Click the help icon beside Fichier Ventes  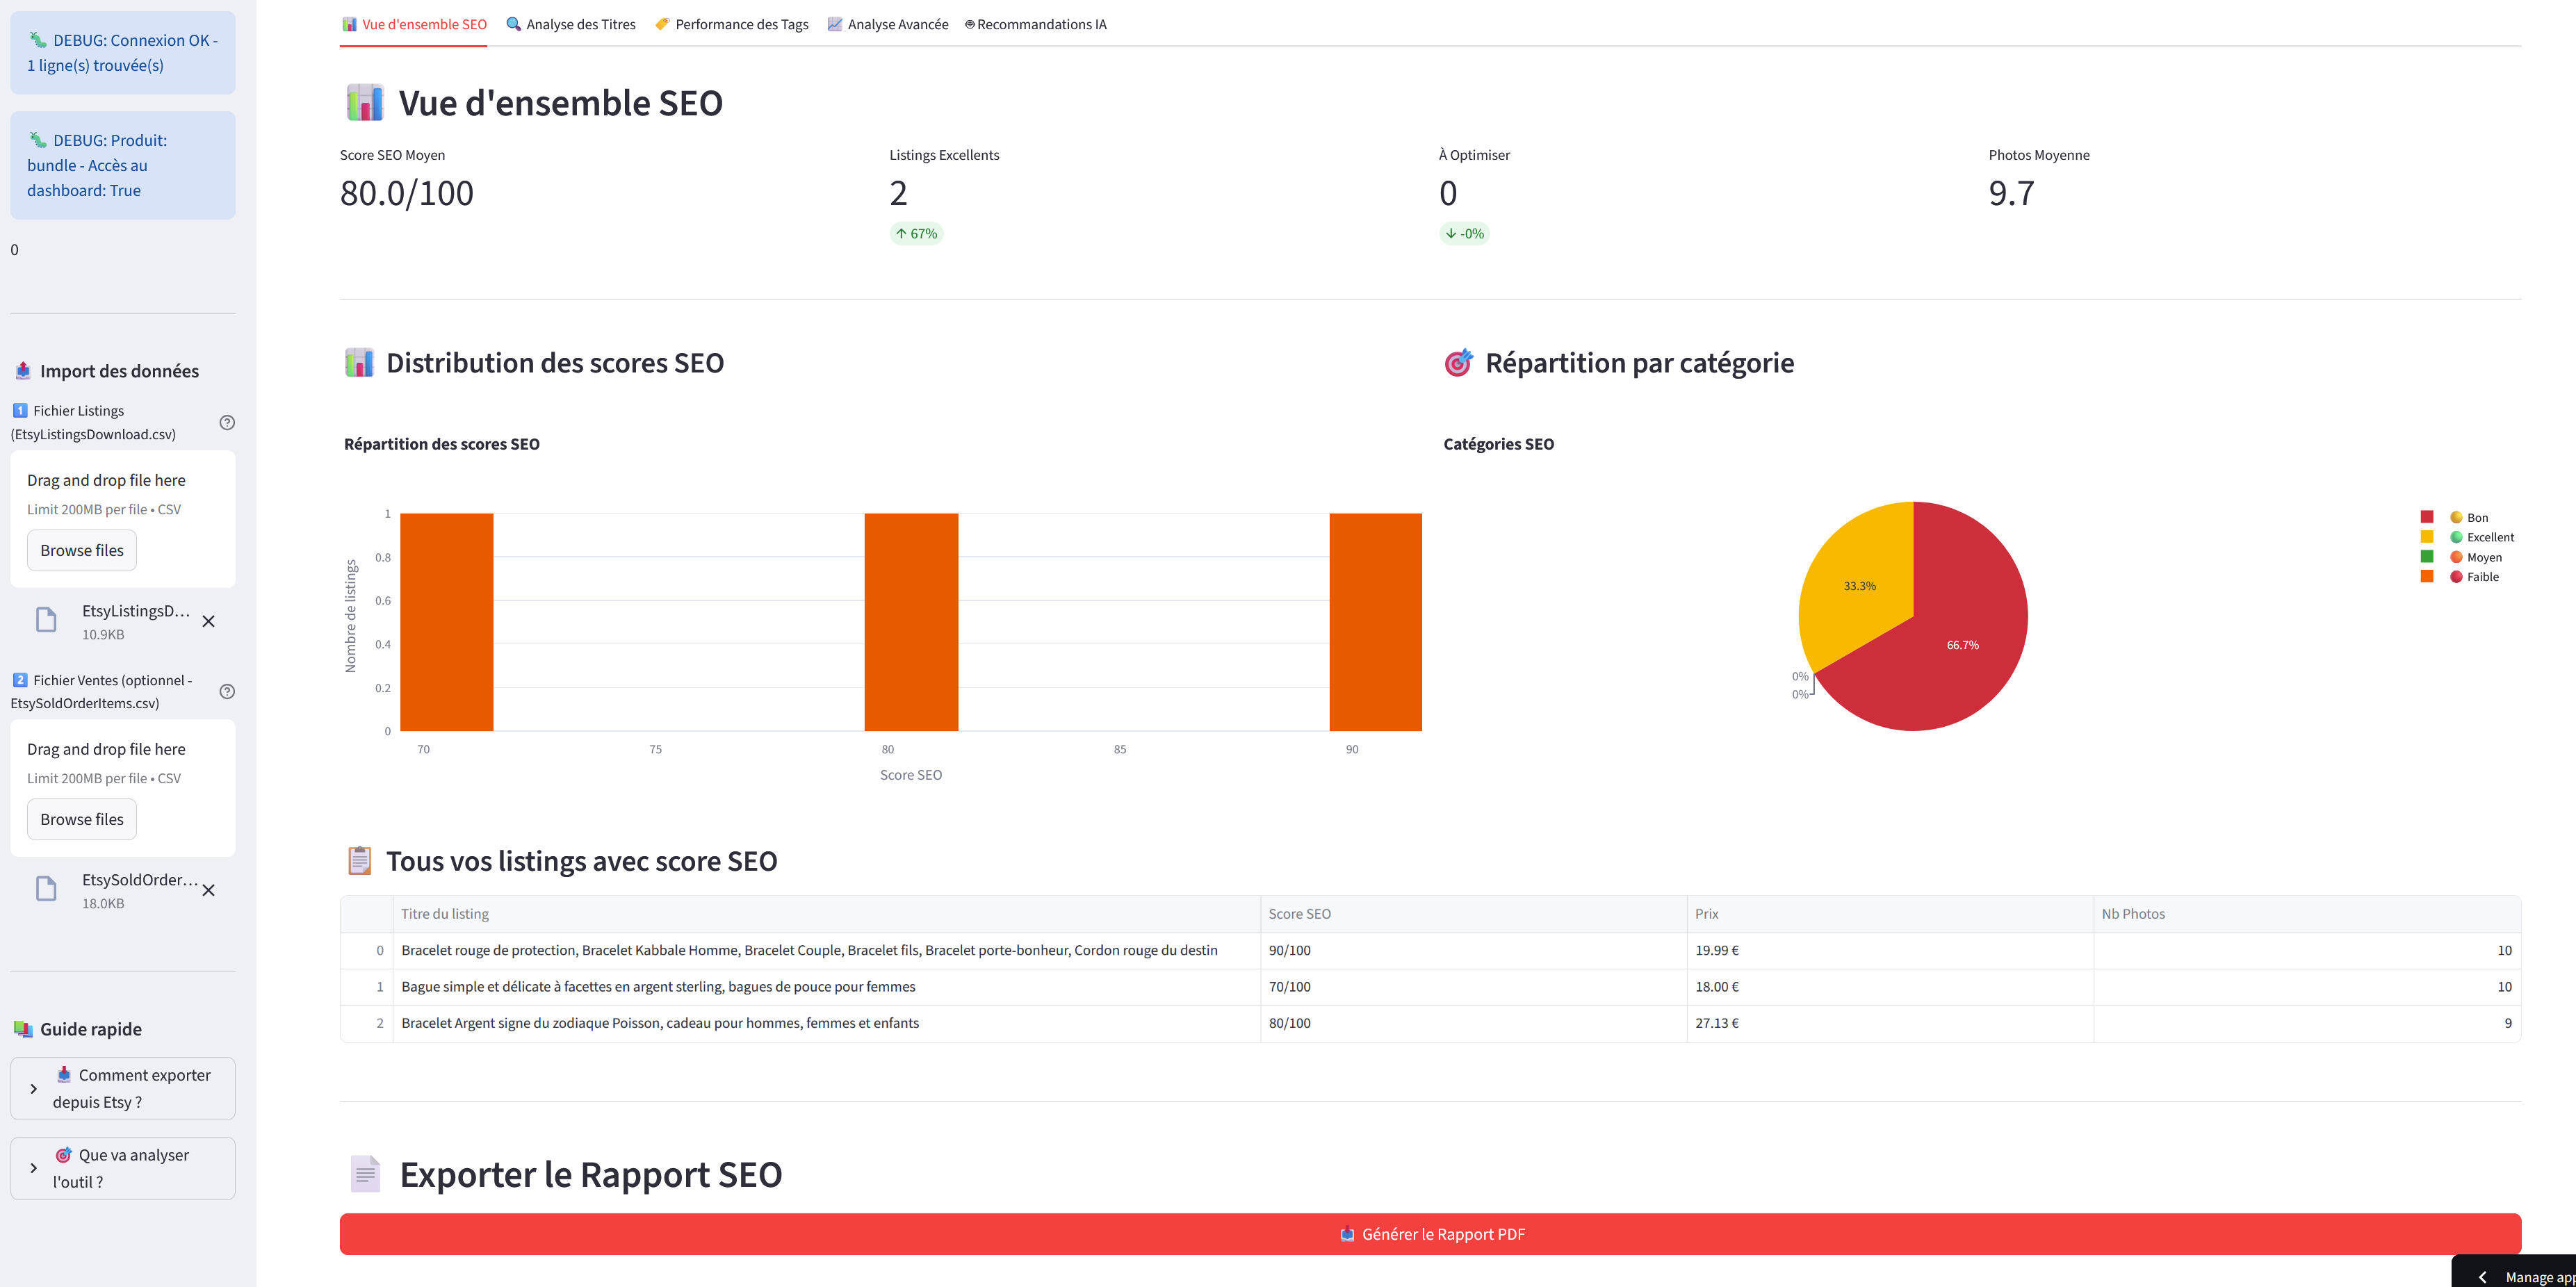tap(227, 691)
